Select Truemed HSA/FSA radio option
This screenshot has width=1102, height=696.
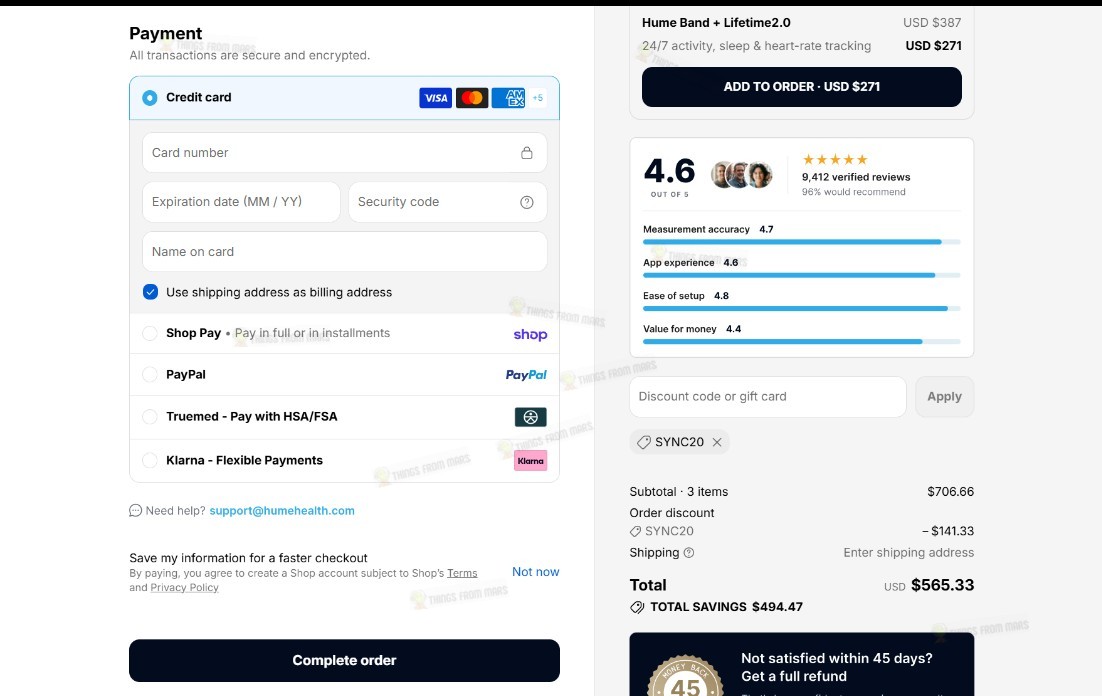(x=150, y=417)
